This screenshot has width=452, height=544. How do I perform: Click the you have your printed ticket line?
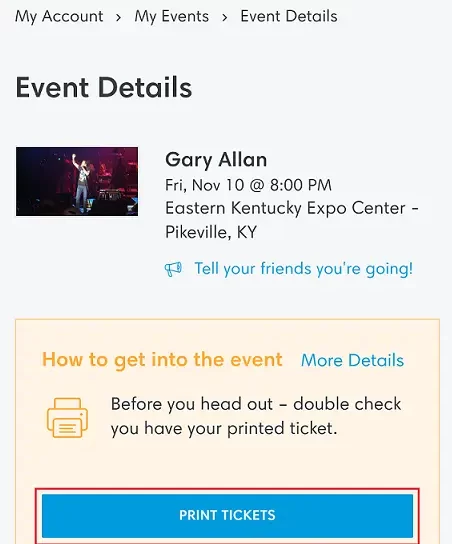coord(224,428)
